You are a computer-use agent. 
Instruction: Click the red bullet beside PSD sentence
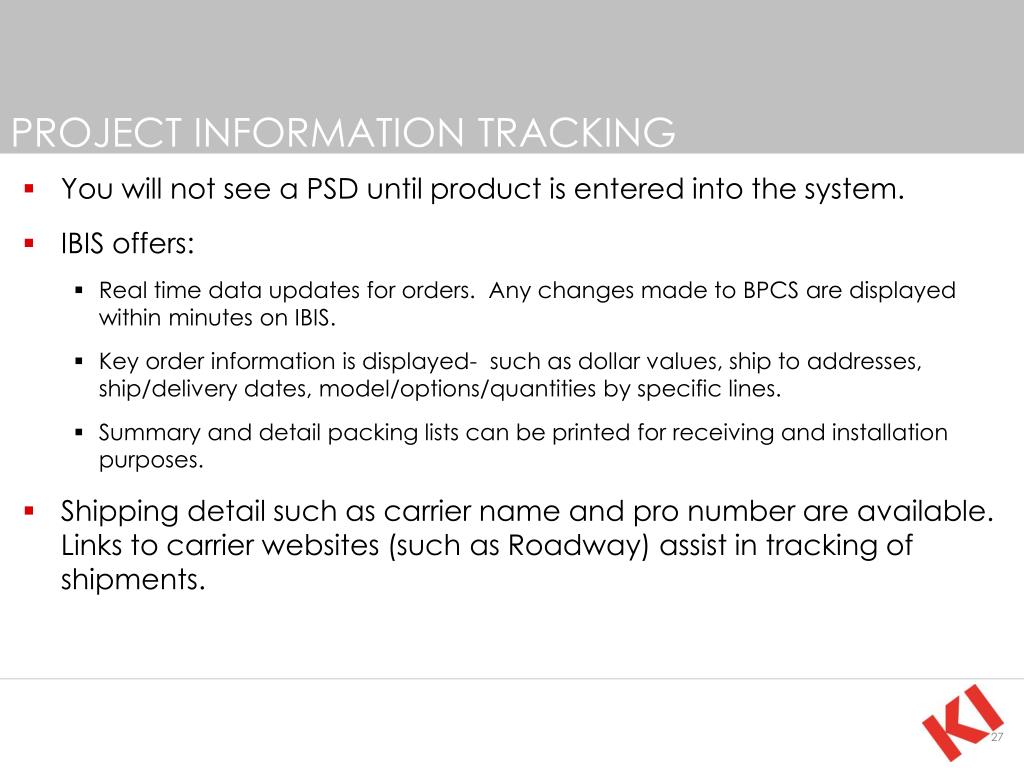tap(29, 189)
